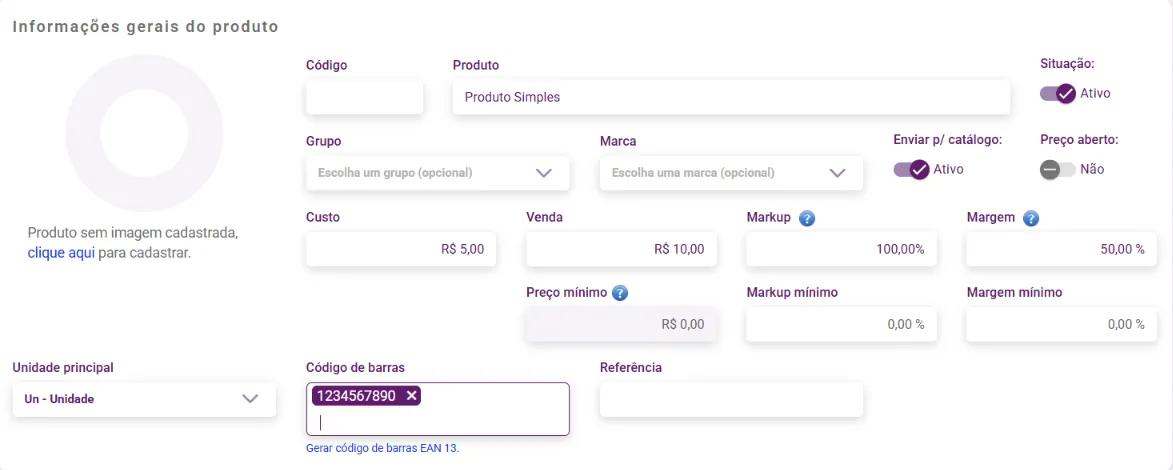Viewport: 1173px width, 470px height.
Task: Remove barcode tag 1234567890 with X
Action: tap(411, 396)
